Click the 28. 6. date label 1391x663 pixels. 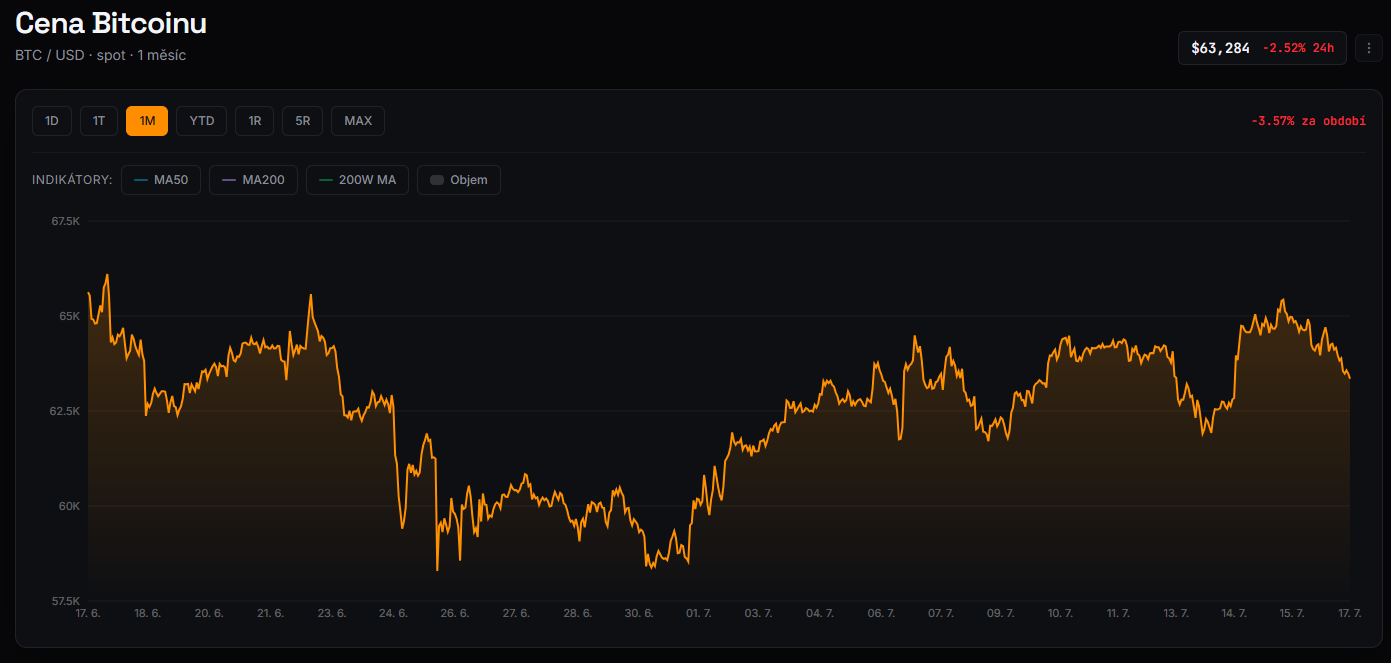tap(578, 613)
